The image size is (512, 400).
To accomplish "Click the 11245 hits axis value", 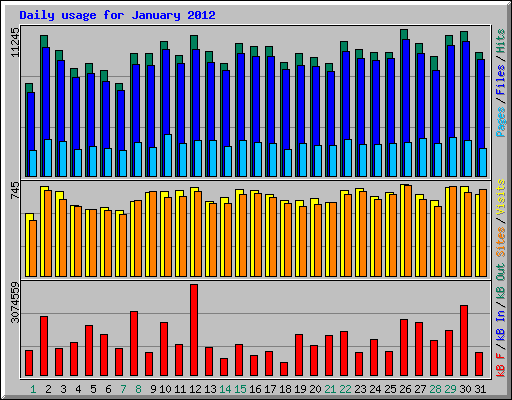I will 15,42.
